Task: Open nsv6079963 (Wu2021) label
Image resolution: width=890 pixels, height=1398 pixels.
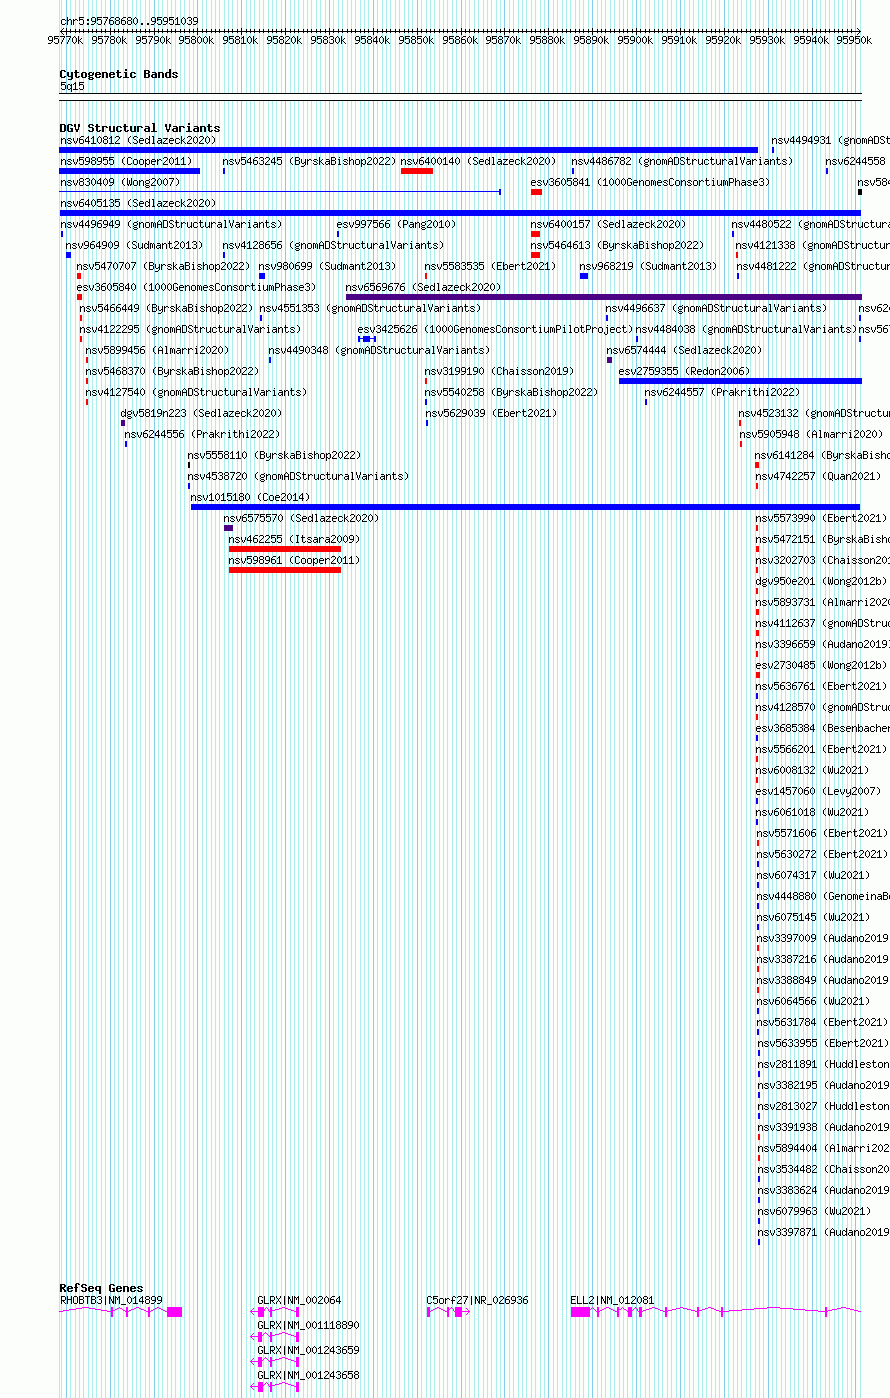Action: coord(814,1211)
